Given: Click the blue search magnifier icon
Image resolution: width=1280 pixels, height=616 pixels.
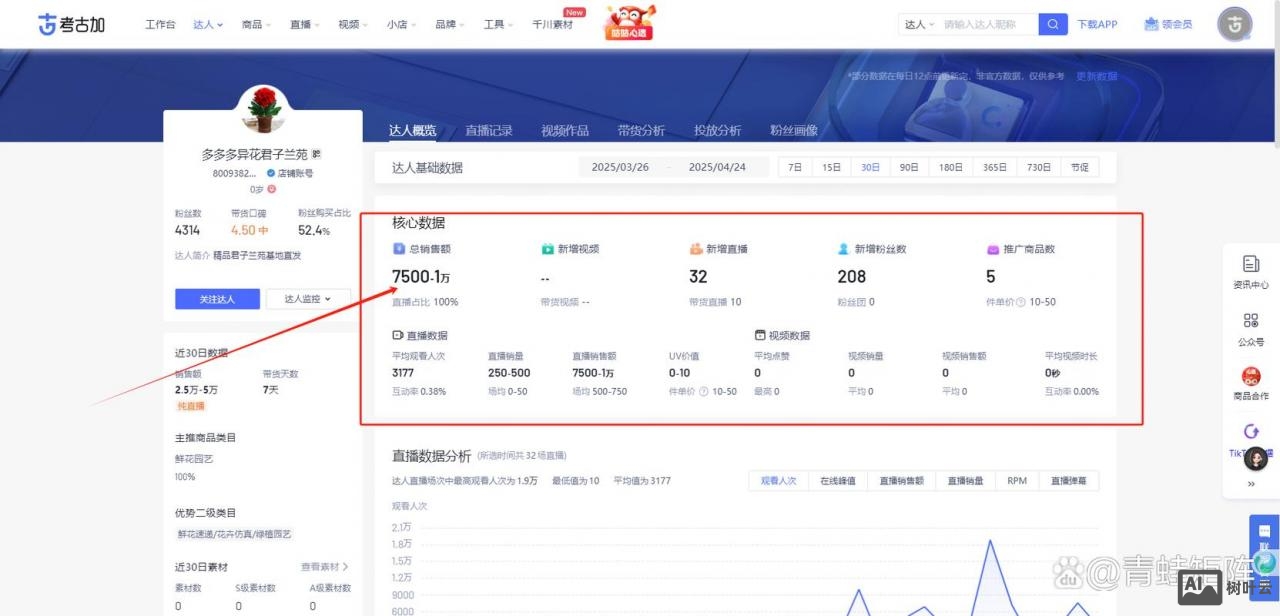Looking at the screenshot, I should click(x=1052, y=23).
